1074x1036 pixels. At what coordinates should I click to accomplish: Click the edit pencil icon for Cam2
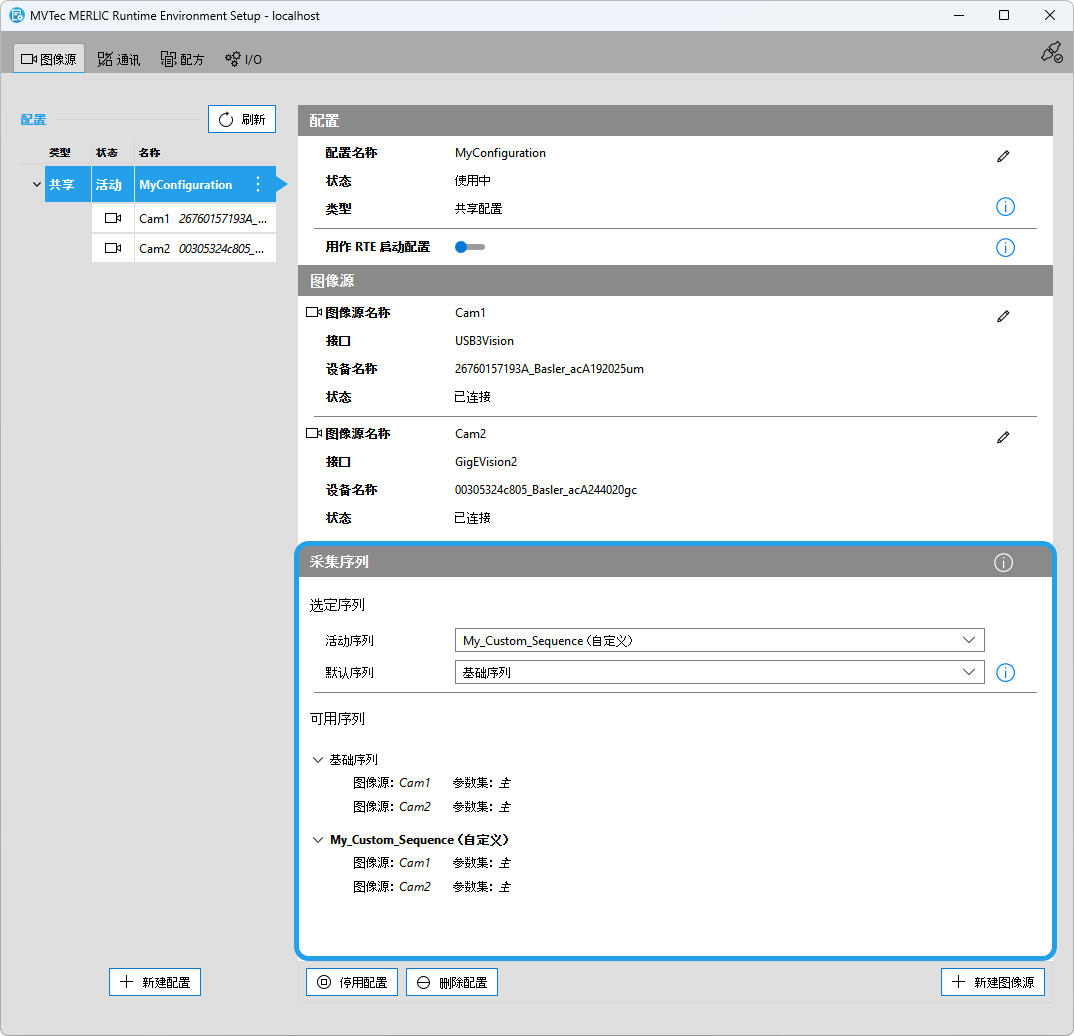click(1003, 437)
